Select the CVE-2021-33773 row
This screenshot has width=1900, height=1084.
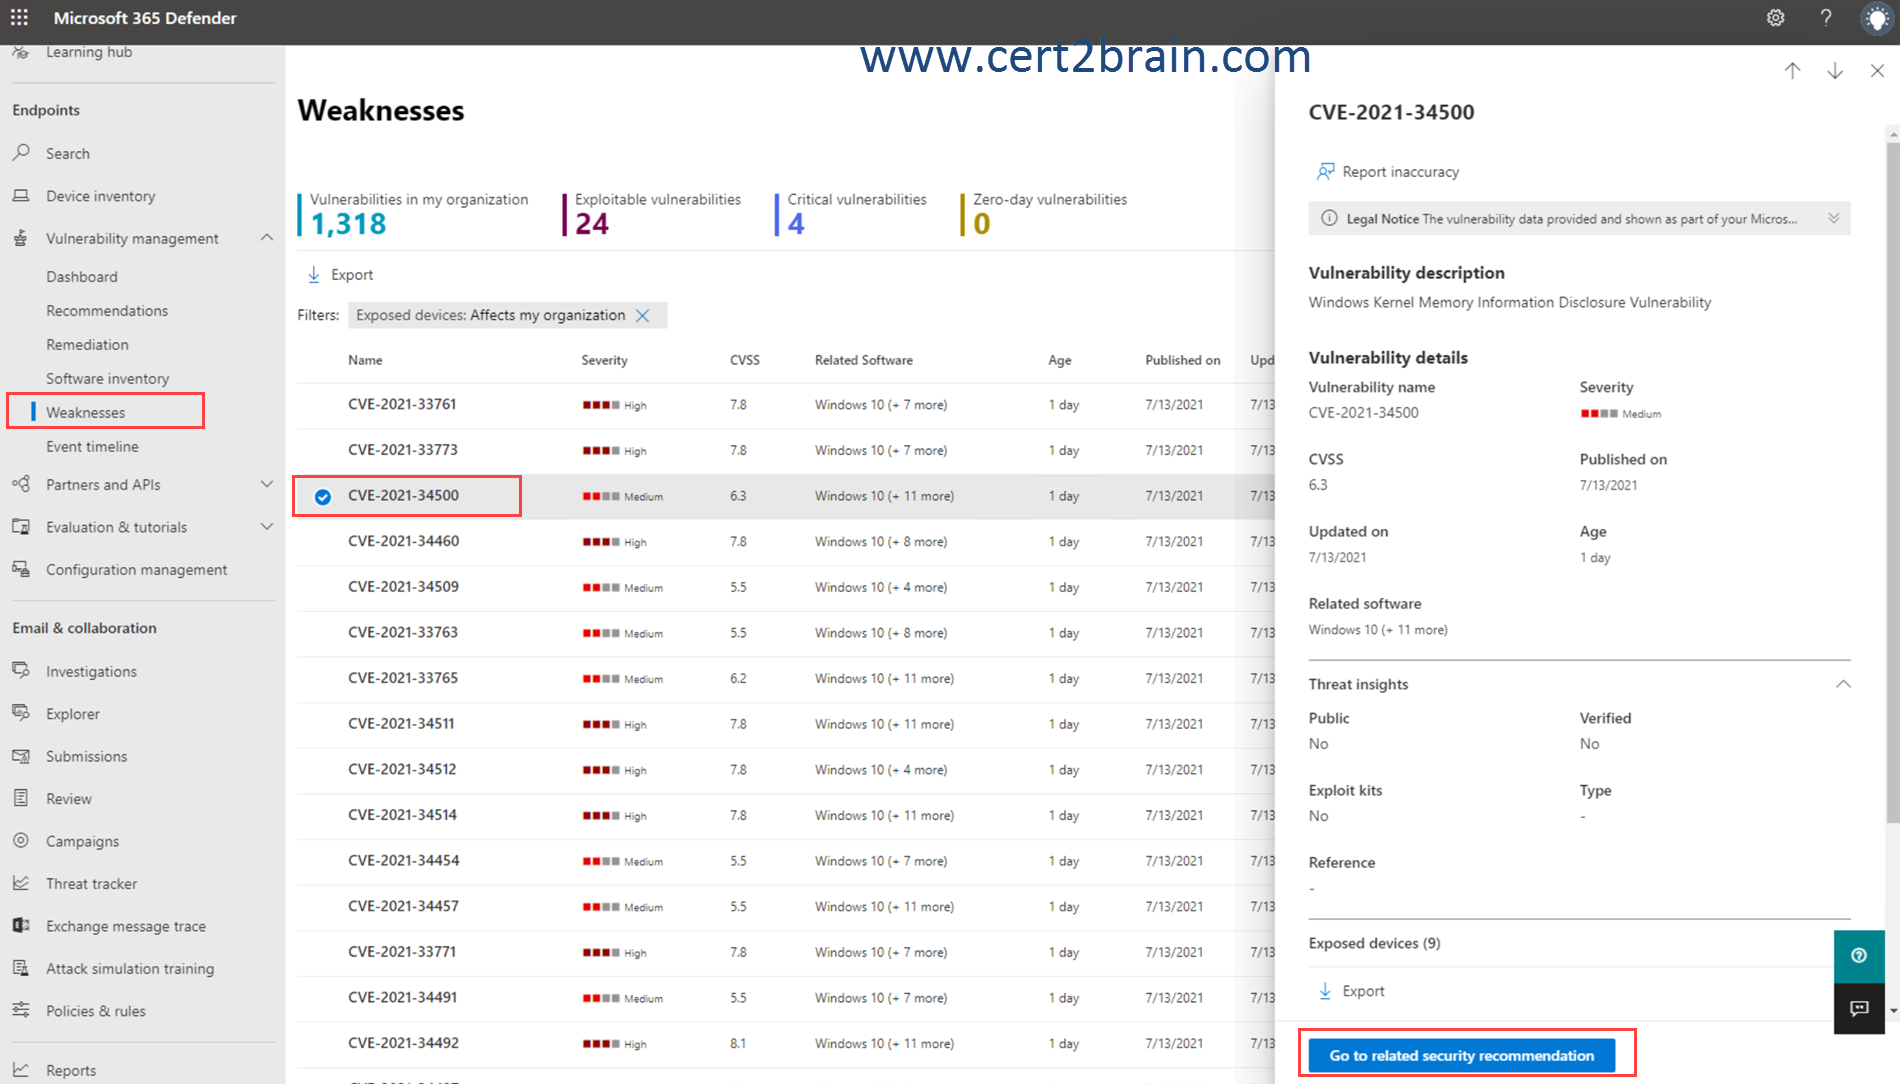785,451
